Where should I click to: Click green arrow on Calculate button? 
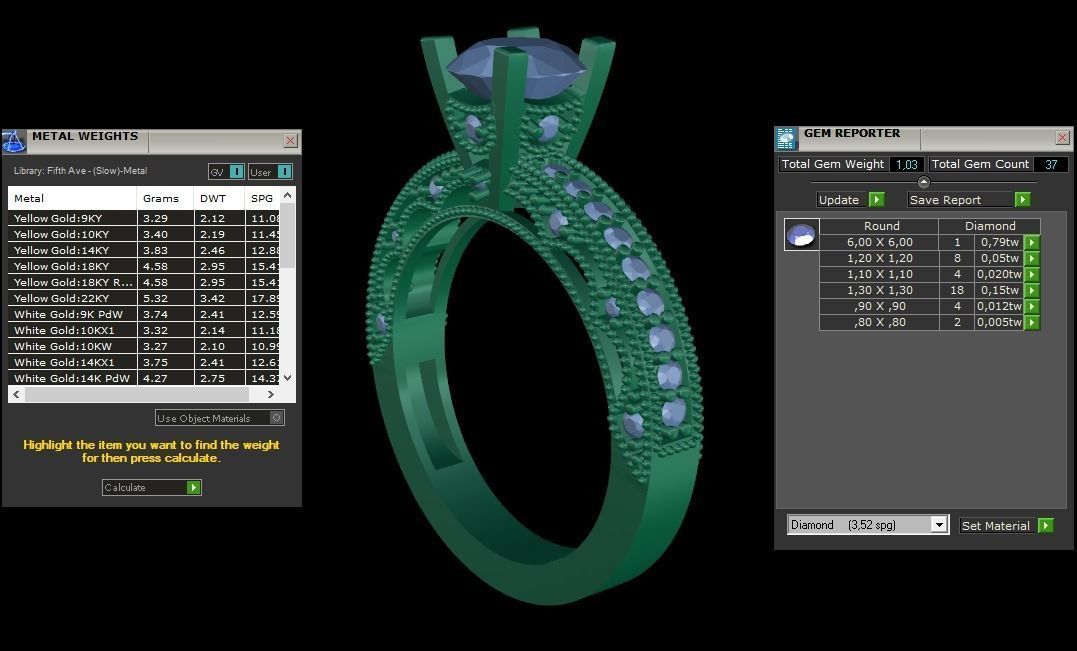(x=194, y=488)
